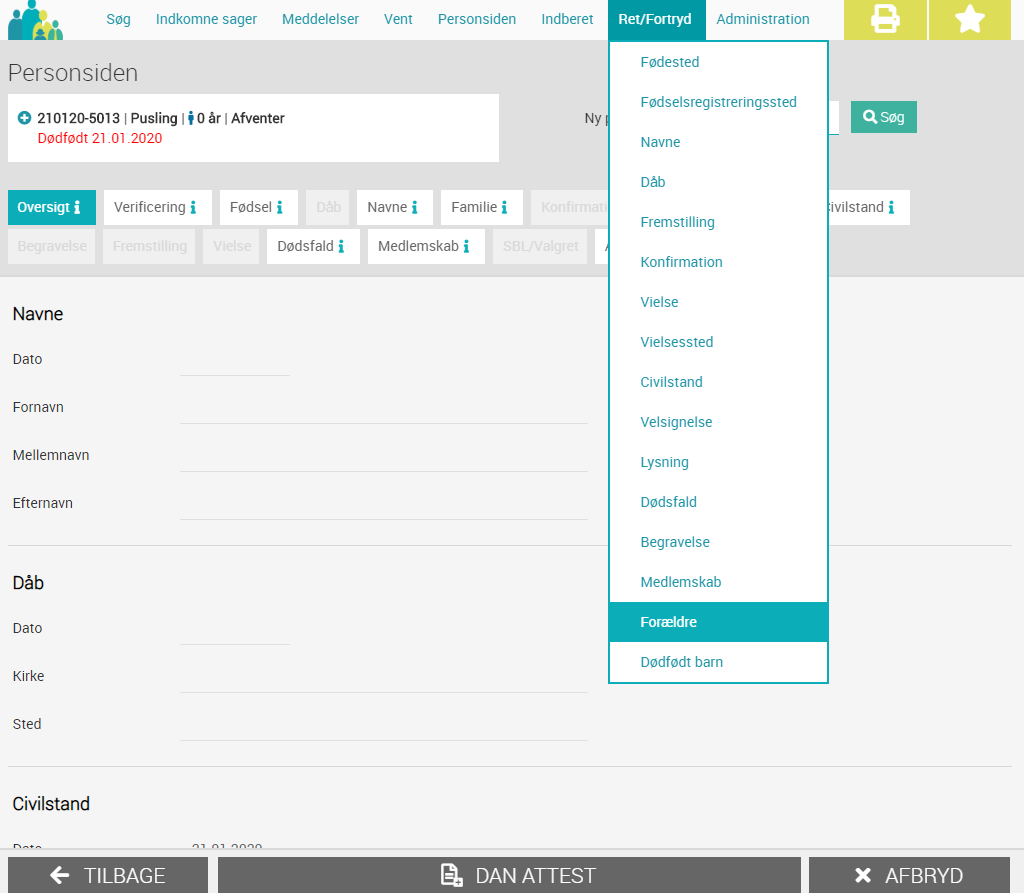The height and width of the screenshot is (893, 1024).
Task: Click the Efternavn field
Action: click(x=384, y=504)
